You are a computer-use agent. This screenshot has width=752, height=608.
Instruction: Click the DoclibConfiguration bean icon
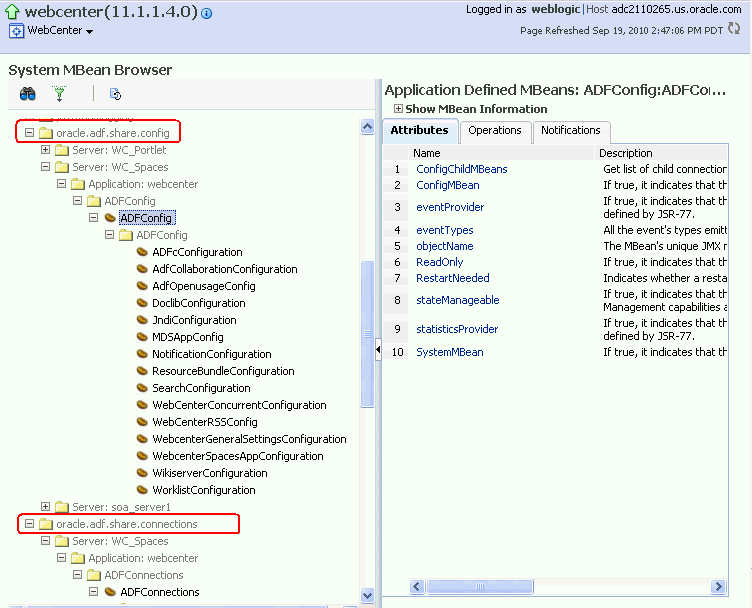pyautogui.click(x=142, y=303)
